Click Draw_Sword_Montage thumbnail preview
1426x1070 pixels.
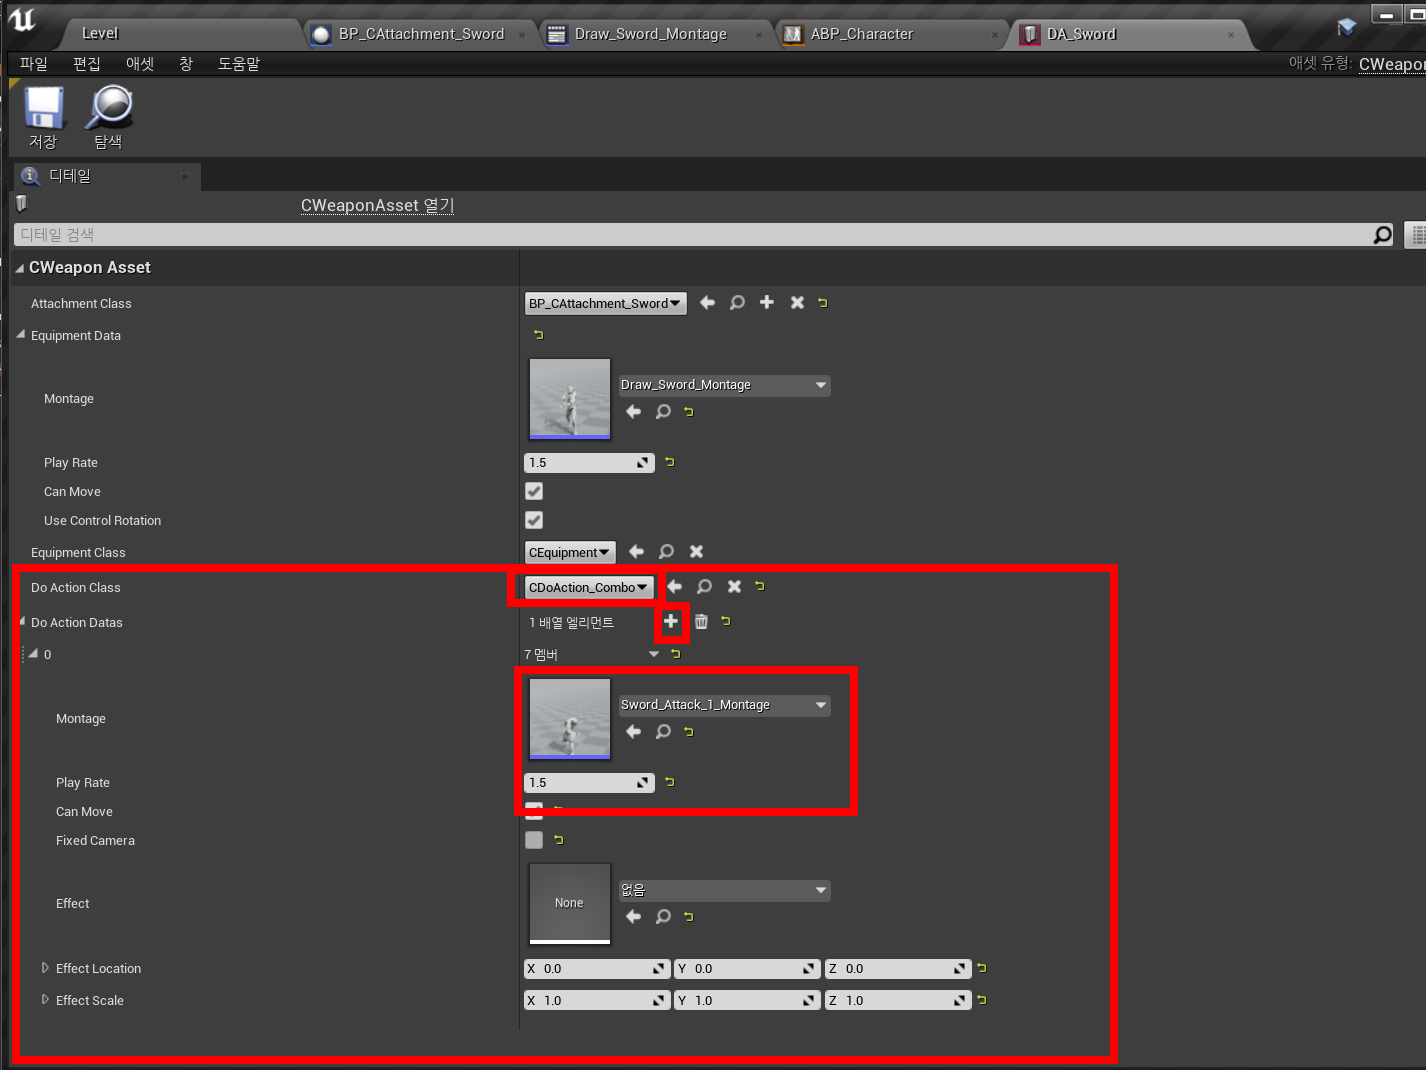point(570,399)
